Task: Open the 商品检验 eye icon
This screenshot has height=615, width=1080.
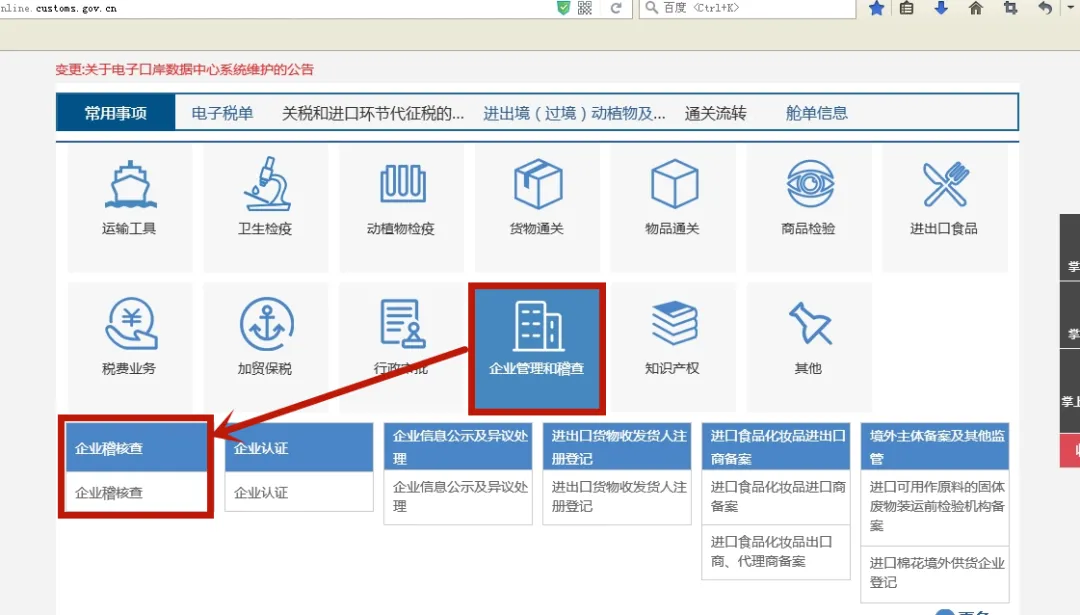Action: click(x=810, y=184)
